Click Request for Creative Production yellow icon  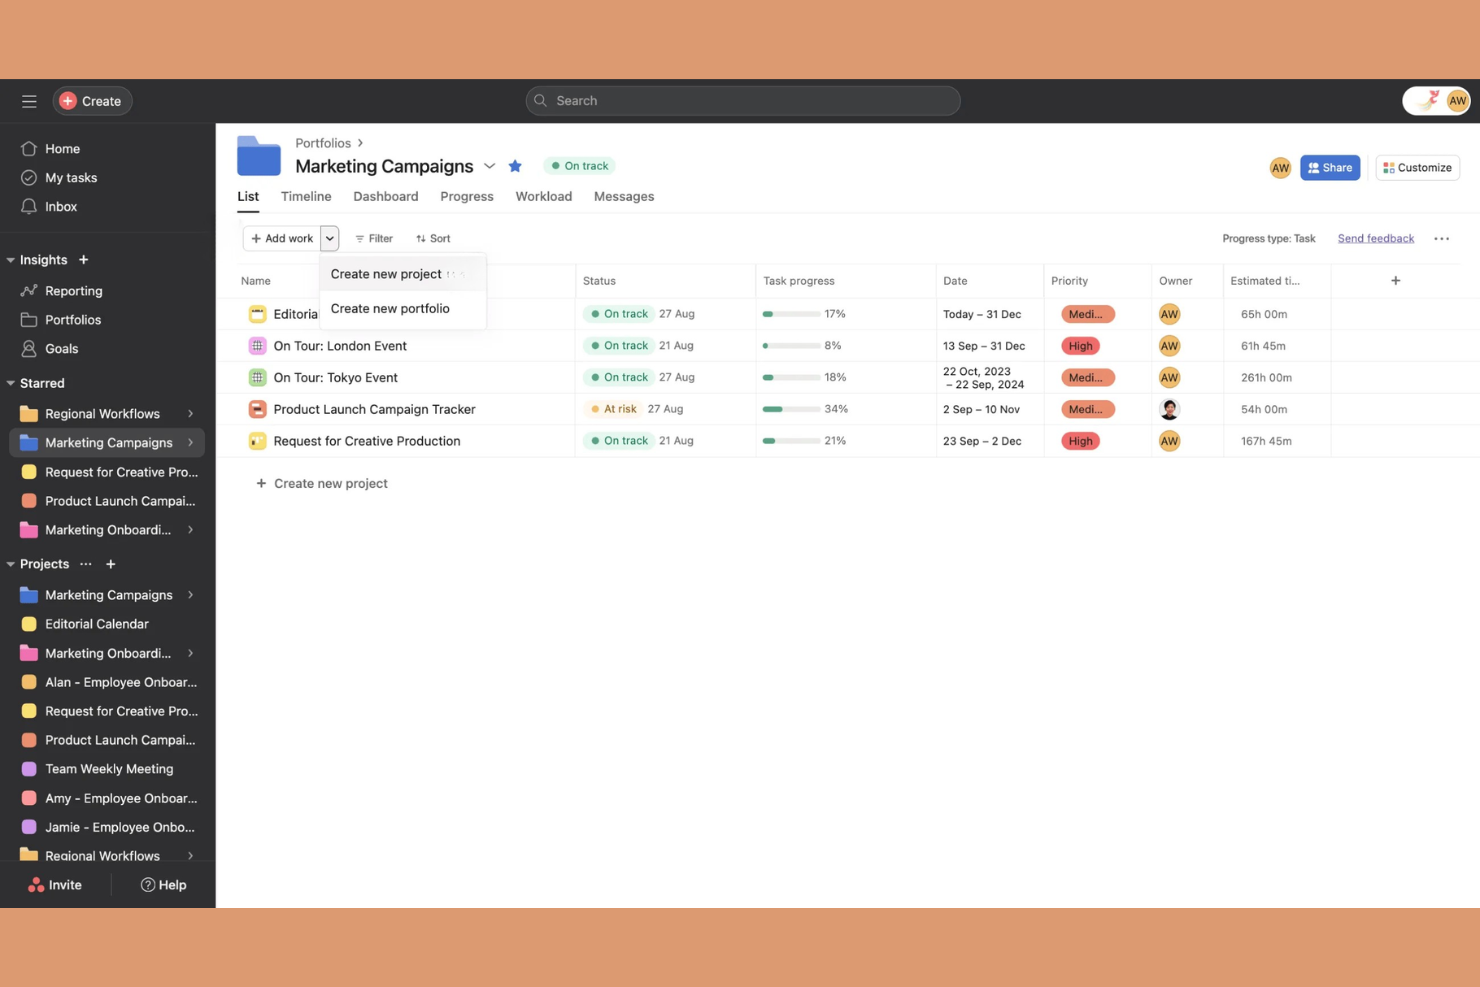tap(257, 441)
